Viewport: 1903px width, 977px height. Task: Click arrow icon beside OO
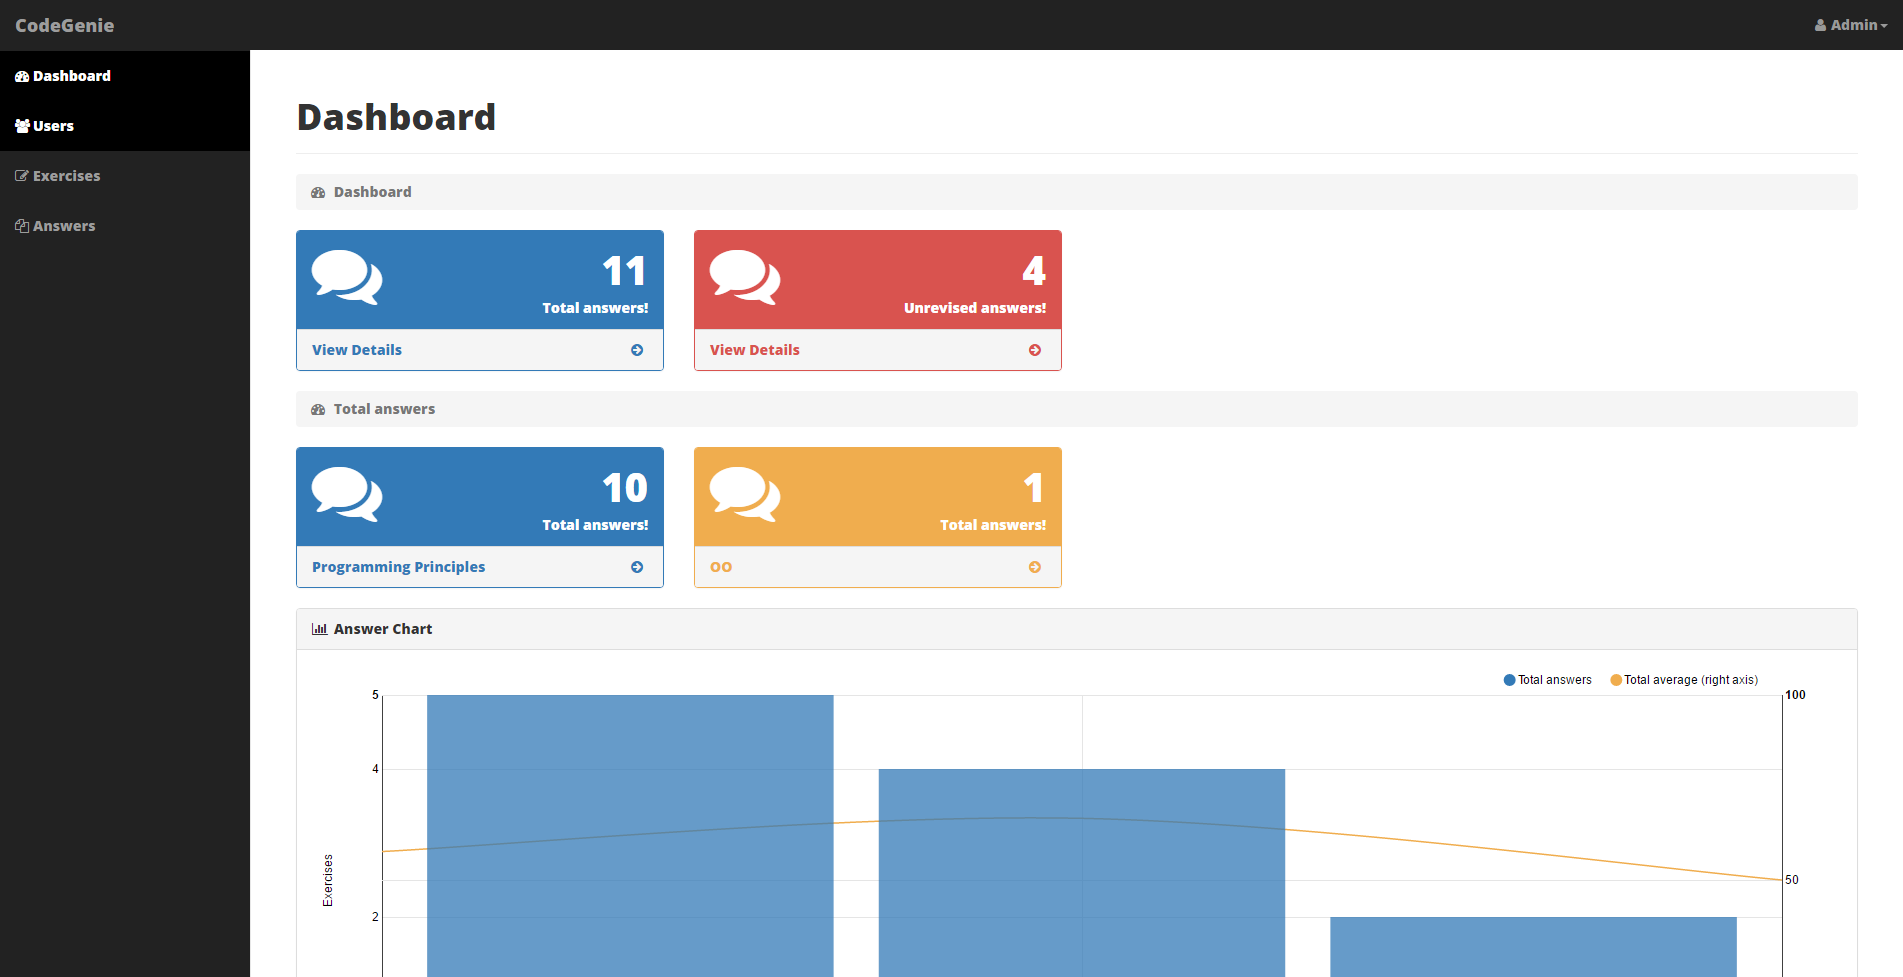point(1035,567)
